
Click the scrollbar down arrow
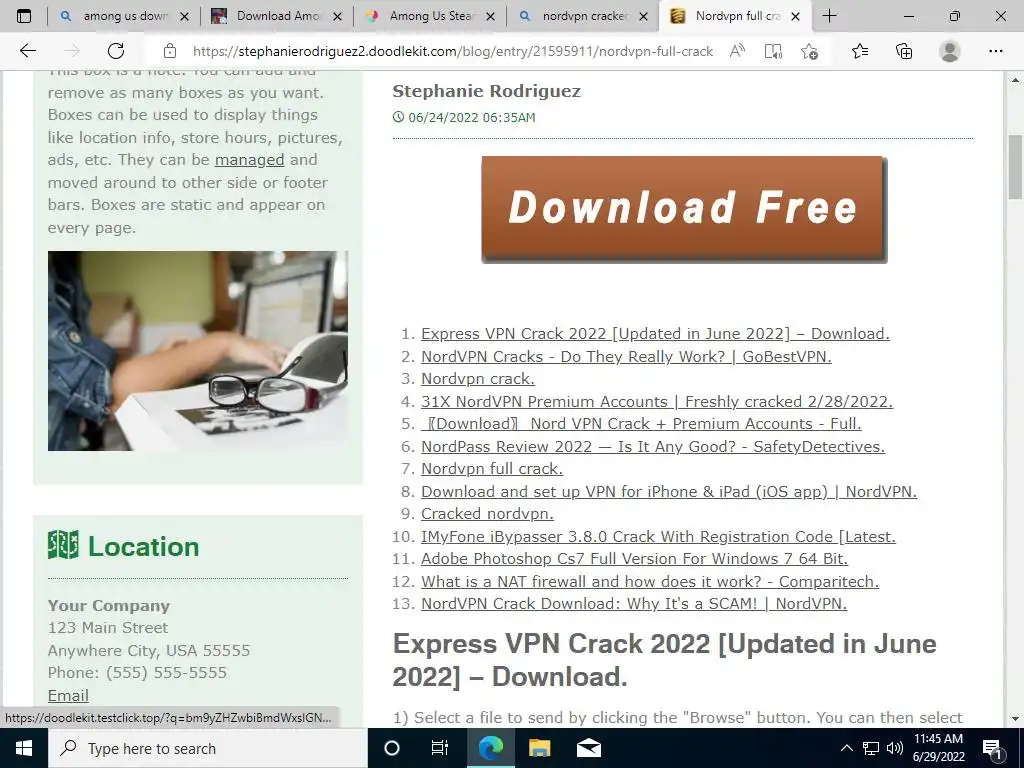pyautogui.click(x=1015, y=718)
